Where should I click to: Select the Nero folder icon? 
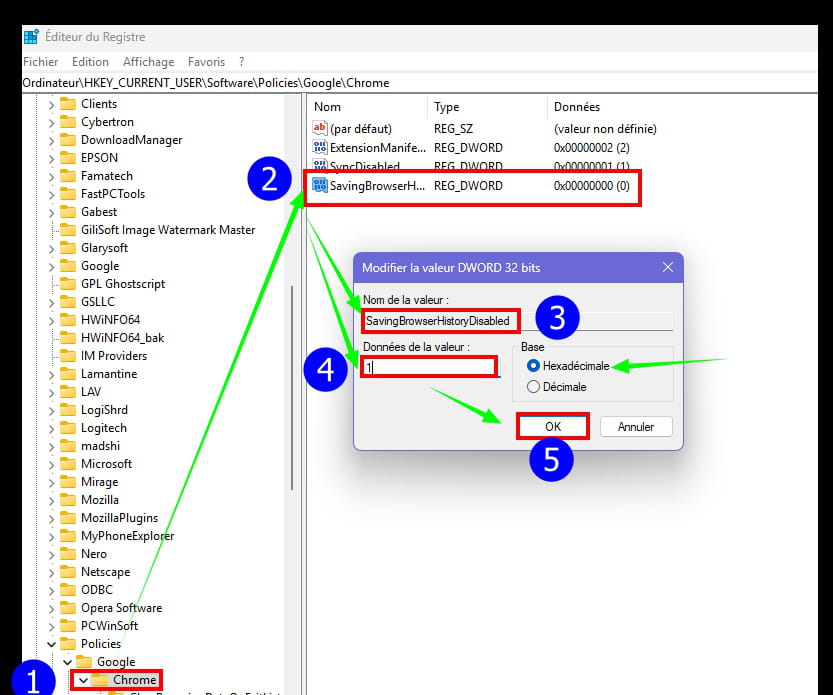[x=67, y=554]
